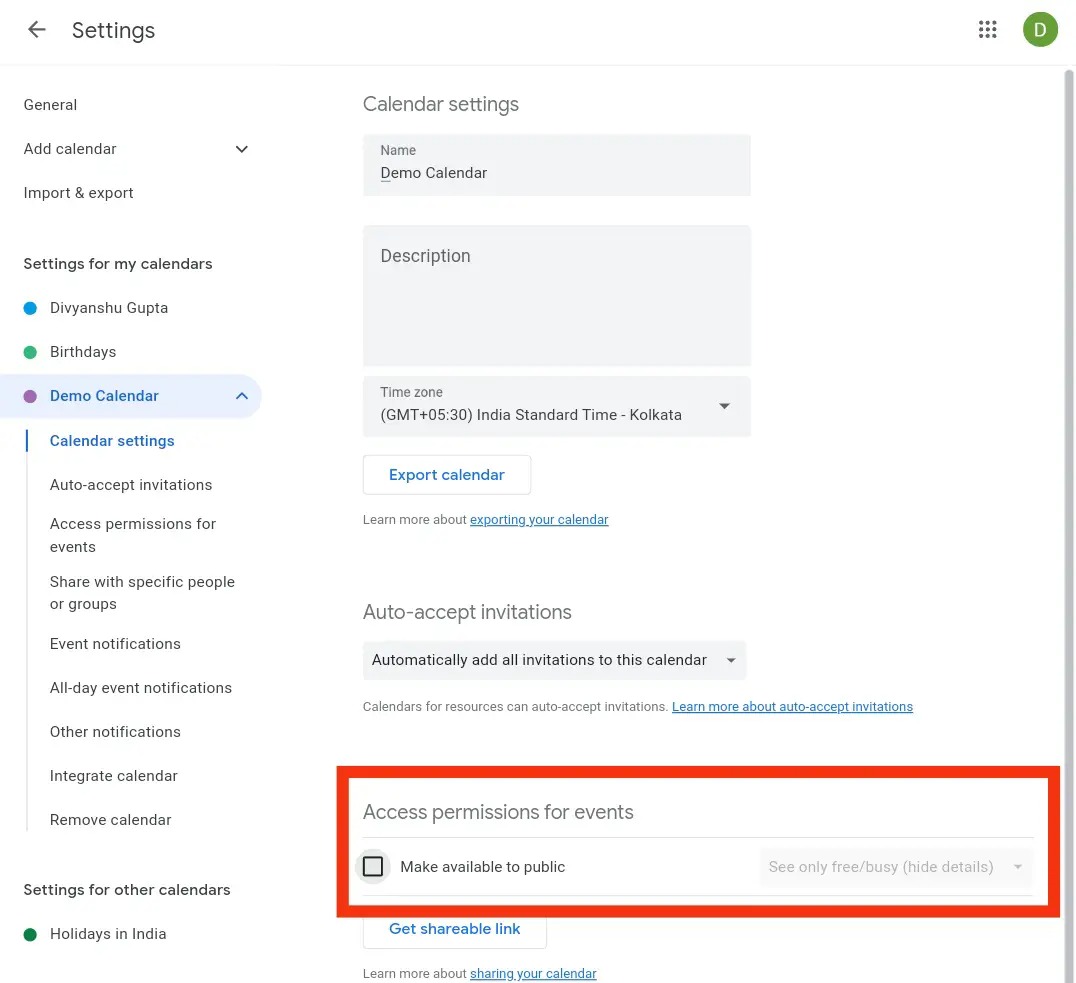Click the back arrow to leave Settings
The width and height of the screenshot is (1076, 983).
pyautogui.click(x=36, y=29)
